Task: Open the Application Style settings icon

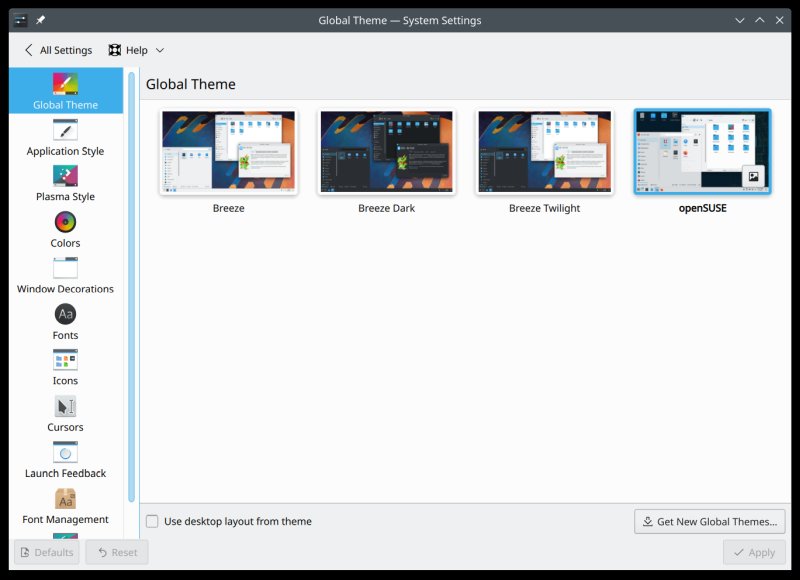Action: pyautogui.click(x=65, y=130)
